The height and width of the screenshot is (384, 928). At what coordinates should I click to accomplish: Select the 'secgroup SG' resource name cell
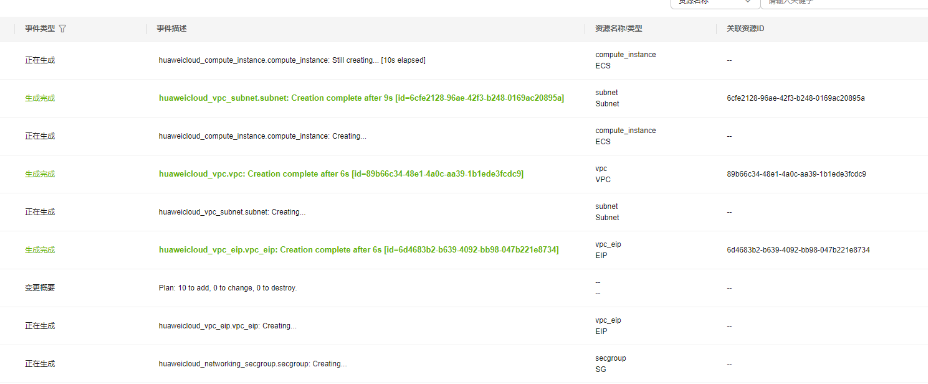click(611, 364)
